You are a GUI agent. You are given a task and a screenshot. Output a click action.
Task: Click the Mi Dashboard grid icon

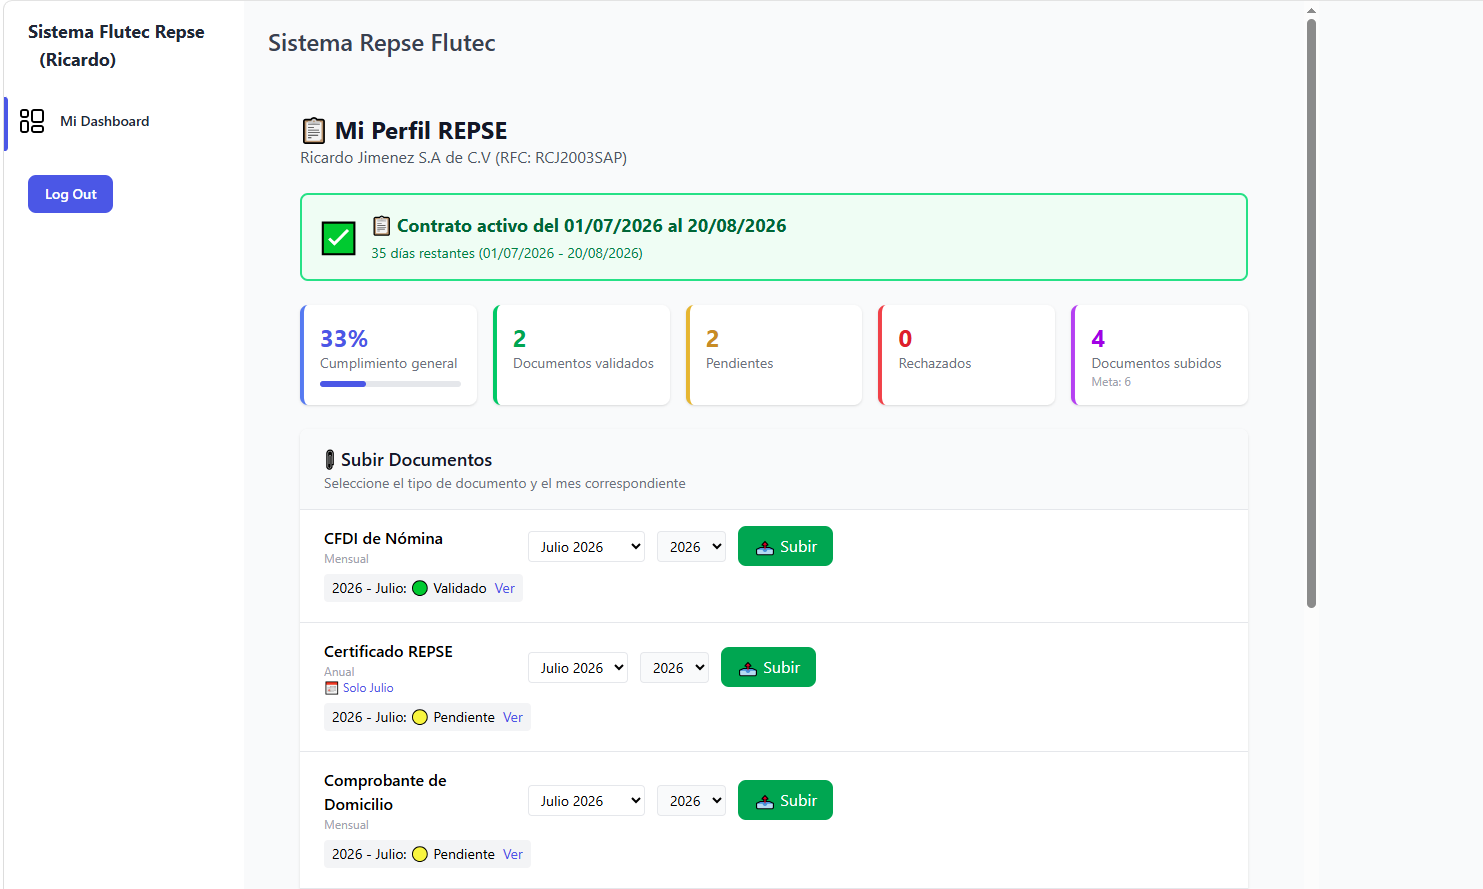coord(32,121)
